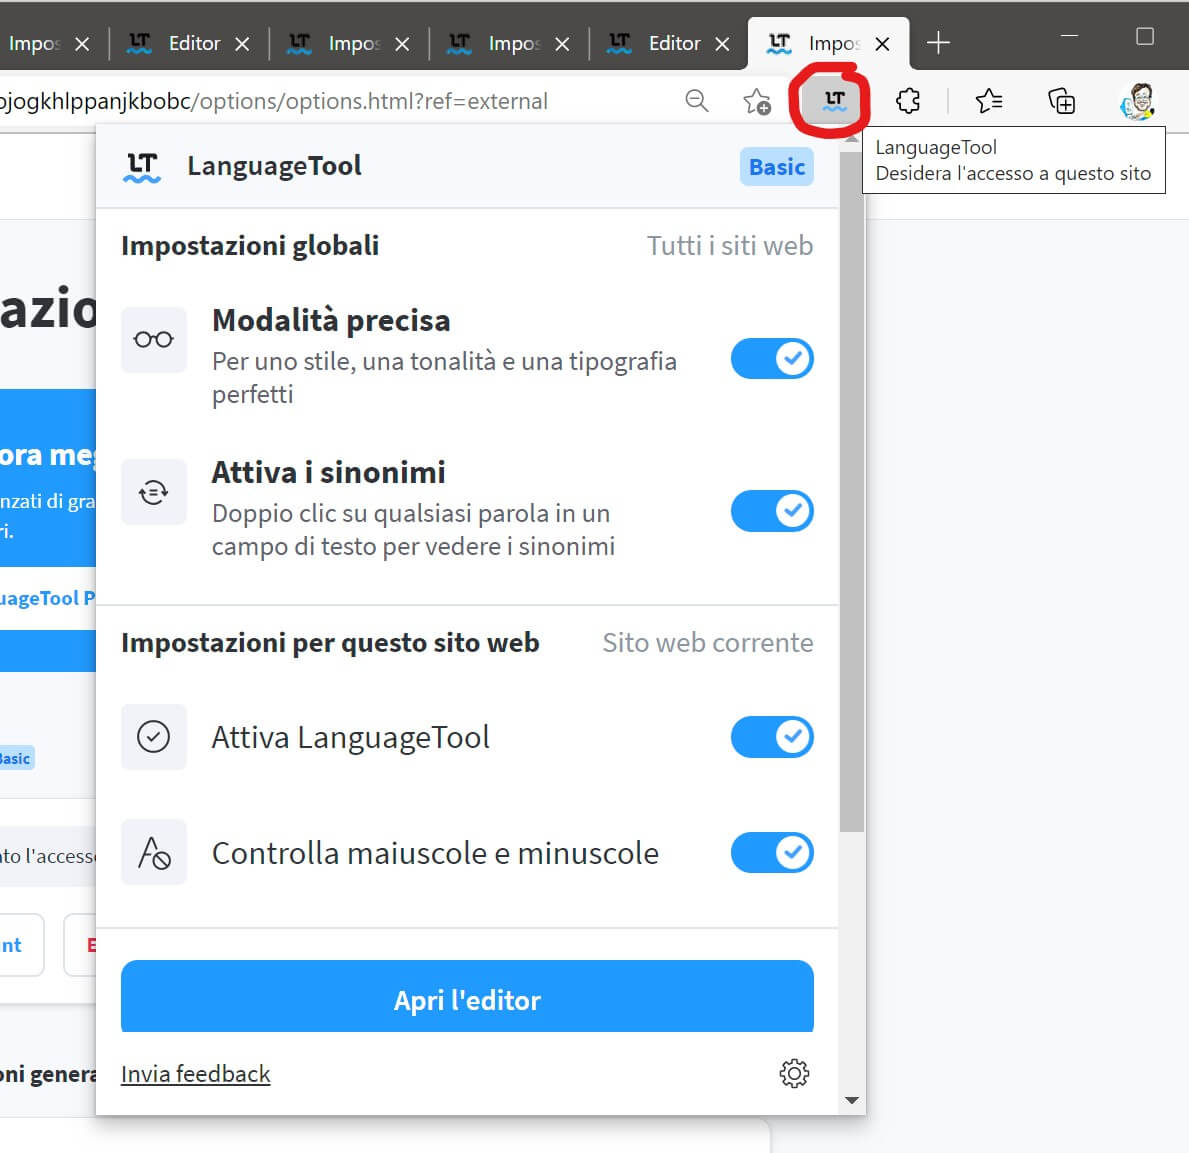Open the Favorites star list icon
The width and height of the screenshot is (1189, 1153).
coord(988,100)
